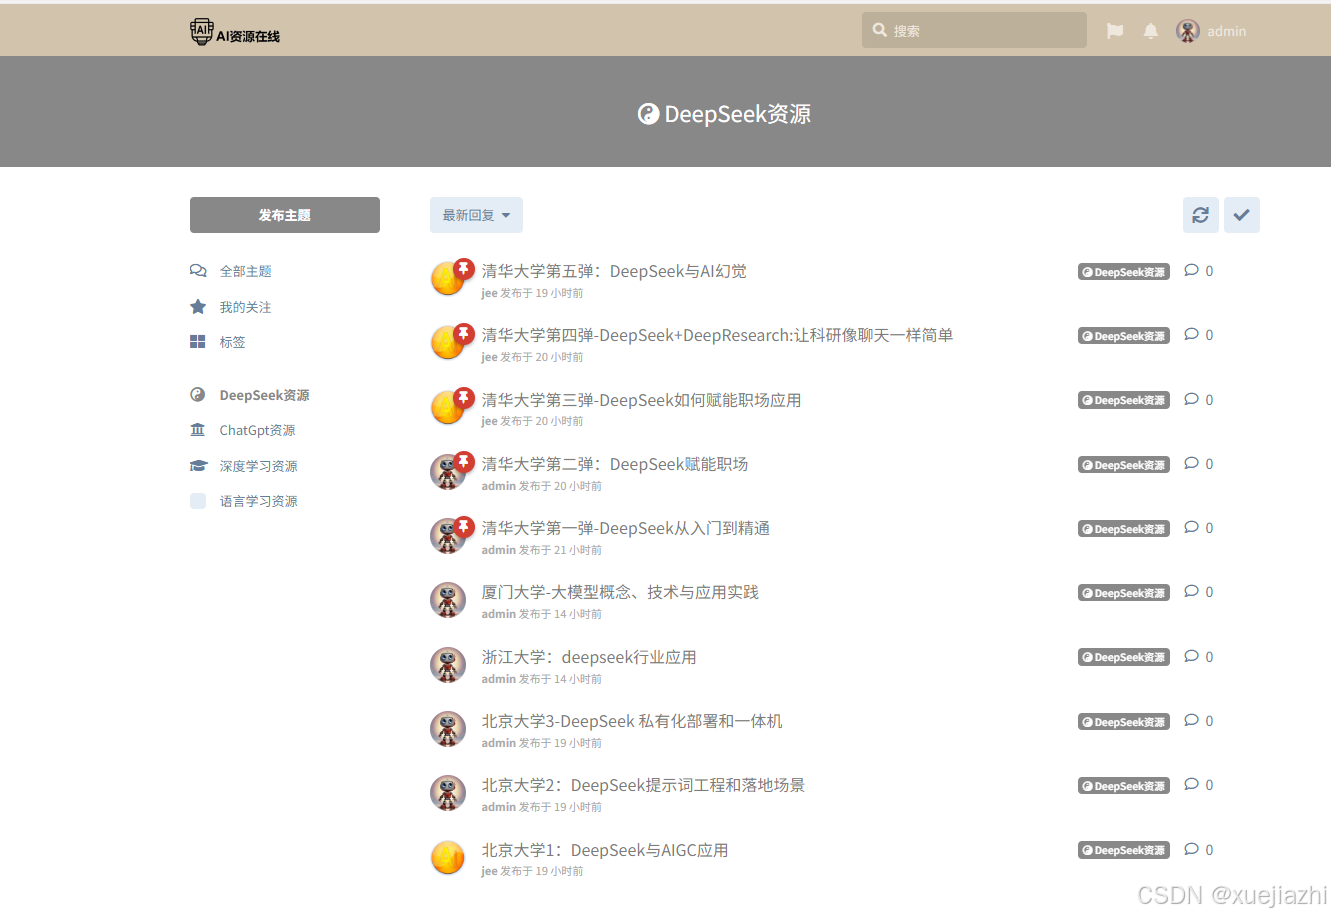Screen dimensions: 1331x917
Task: Click sidebar DeepSeek资源 yin-yang icon
Action: [x=198, y=395]
